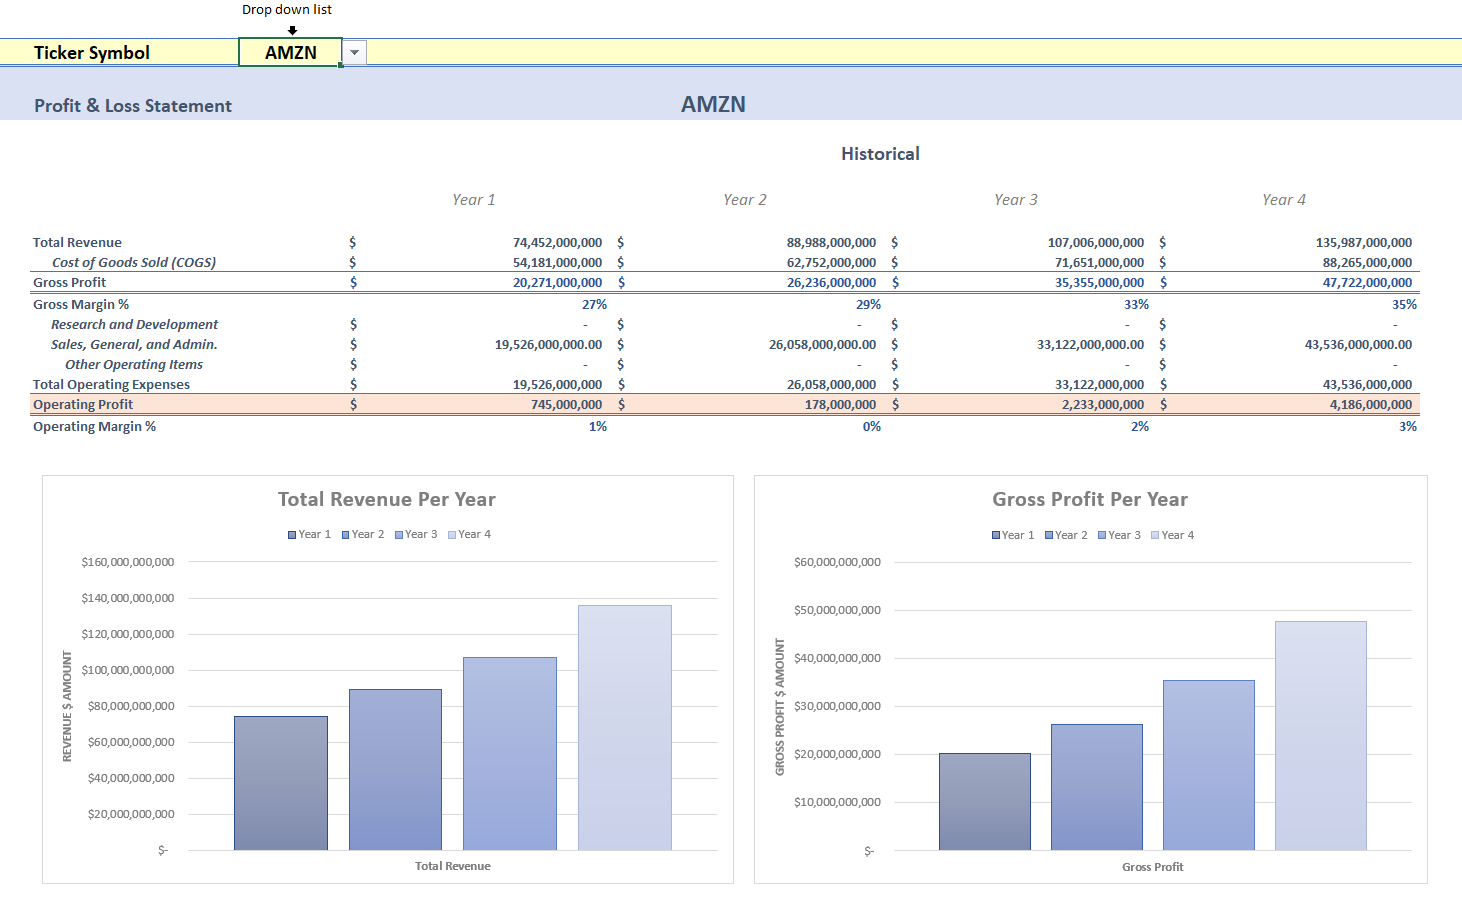This screenshot has width=1462, height=919.
Task: Click the Year 1 legend in revenue chart
Action: click(310, 533)
